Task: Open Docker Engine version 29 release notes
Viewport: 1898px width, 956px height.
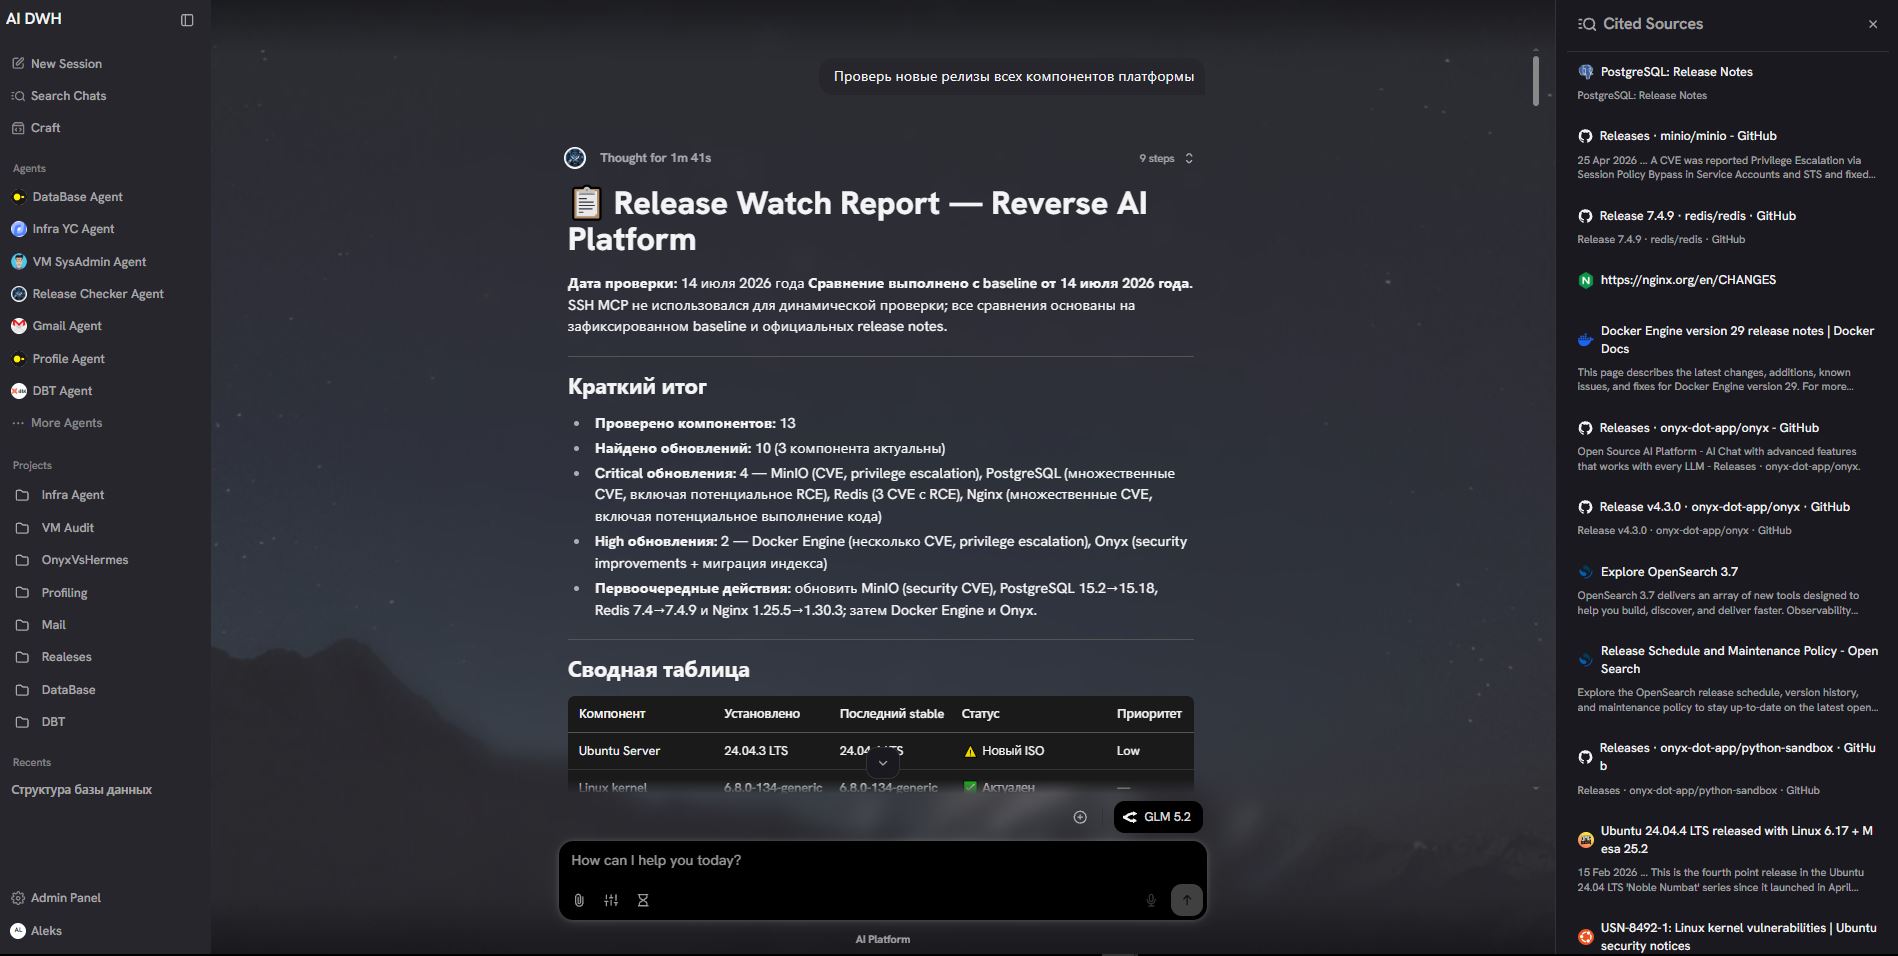Action: 1737,340
